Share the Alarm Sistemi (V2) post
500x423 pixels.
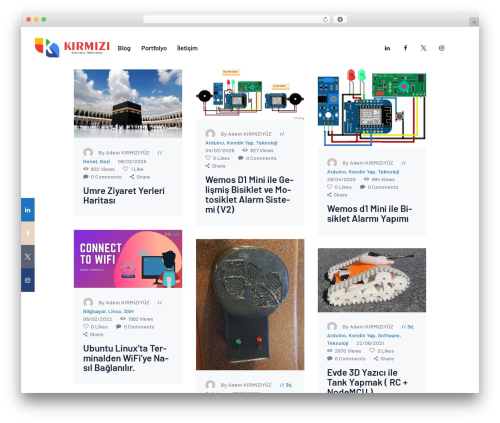click(216, 166)
